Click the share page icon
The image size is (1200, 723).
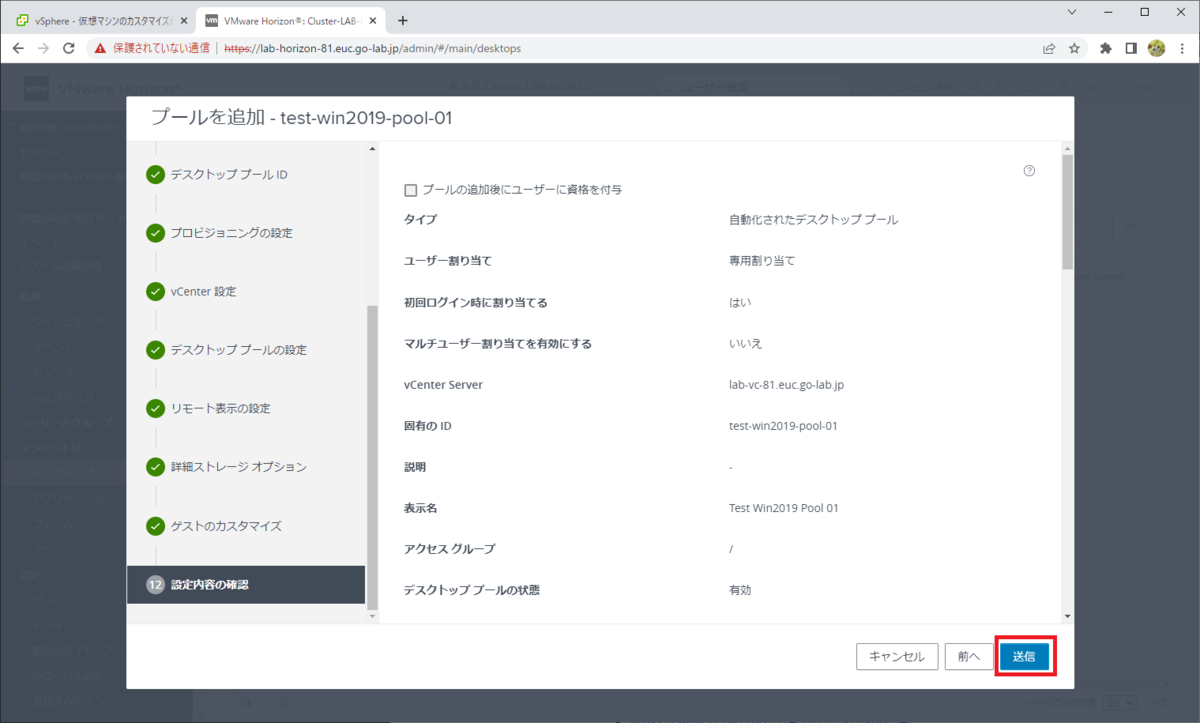click(1049, 48)
